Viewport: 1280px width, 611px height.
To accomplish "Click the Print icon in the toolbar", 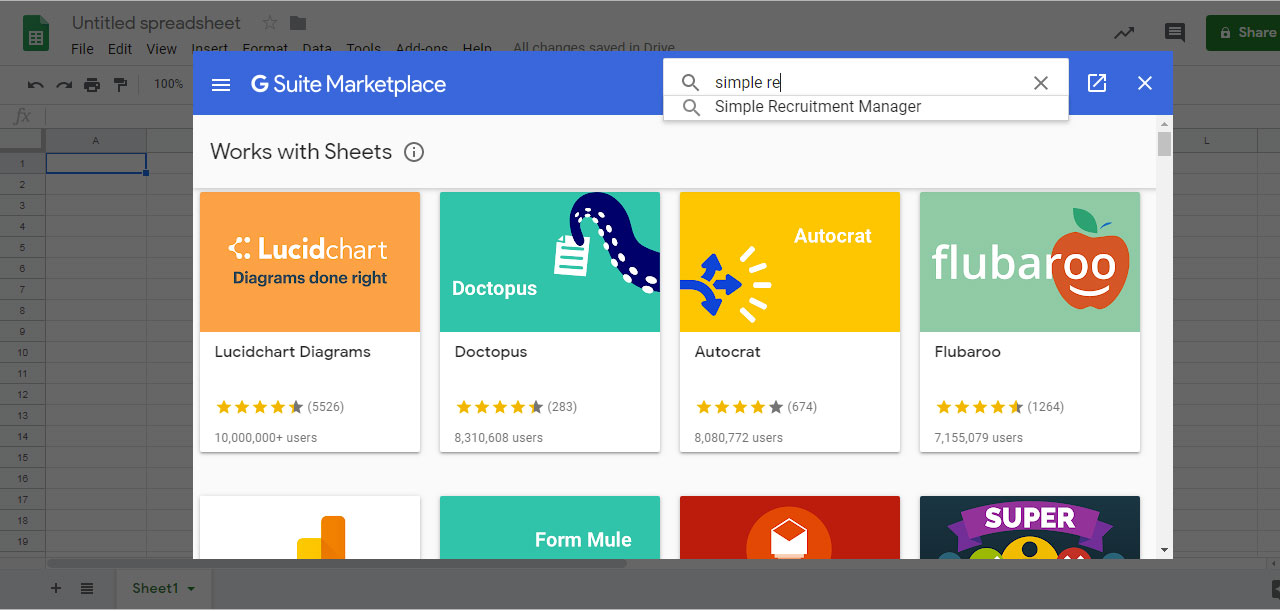I will [92, 85].
